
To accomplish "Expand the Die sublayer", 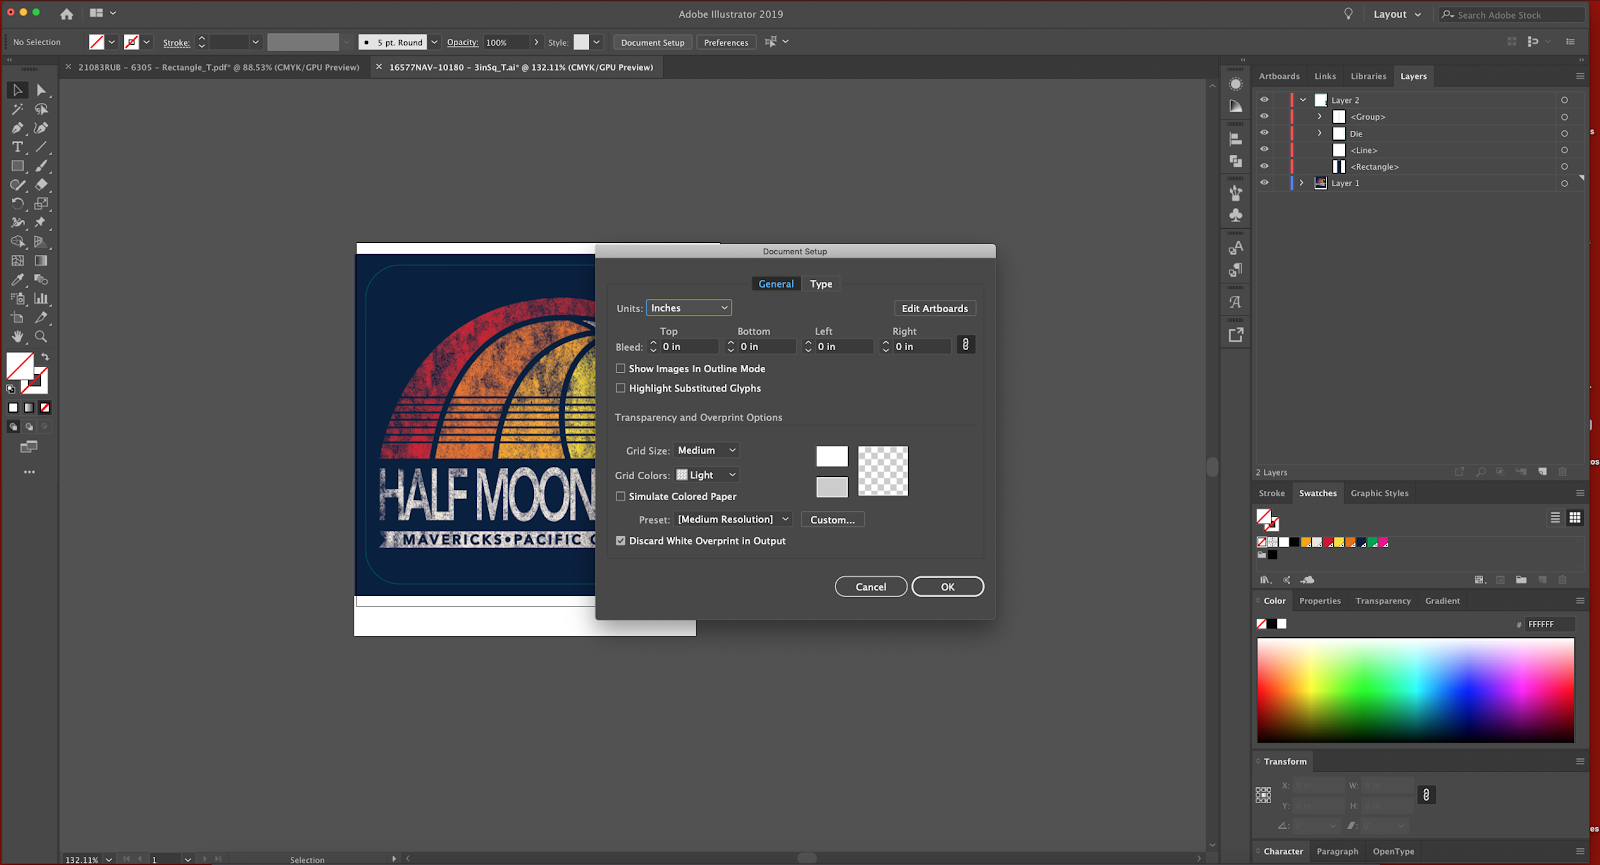I will [1320, 133].
